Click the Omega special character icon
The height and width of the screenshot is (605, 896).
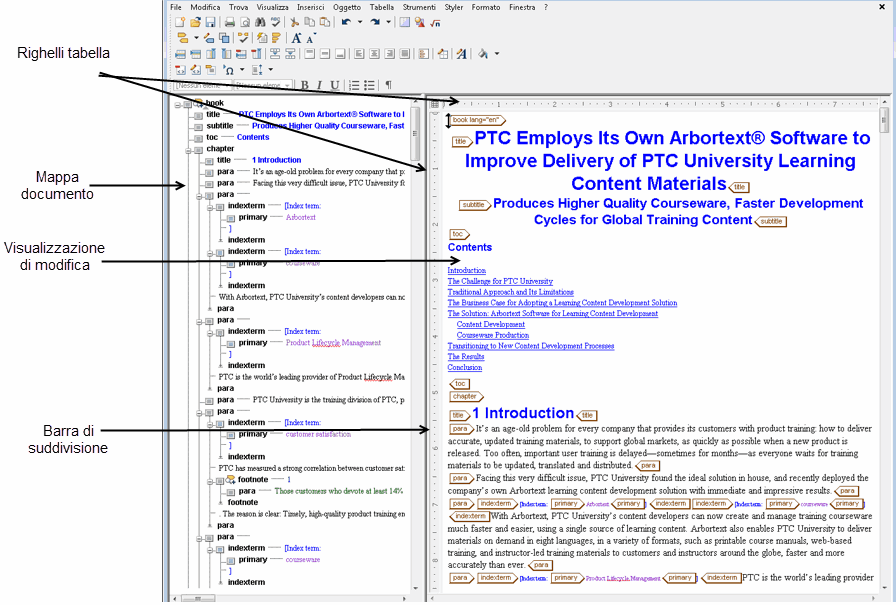pyautogui.click(x=229, y=70)
